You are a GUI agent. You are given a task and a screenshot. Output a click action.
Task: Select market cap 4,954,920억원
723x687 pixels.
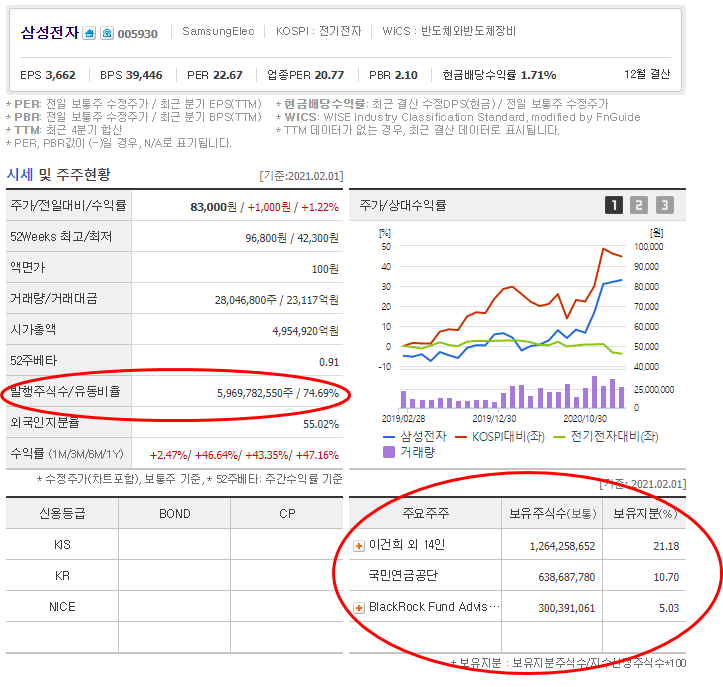305,331
